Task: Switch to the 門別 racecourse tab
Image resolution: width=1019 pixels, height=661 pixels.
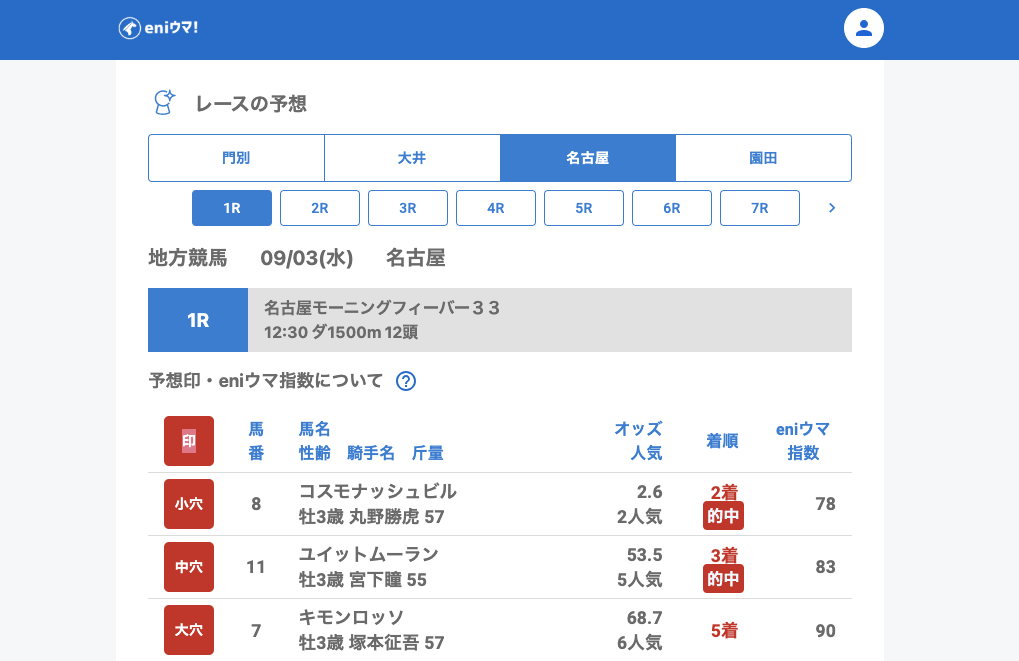Action: (236, 158)
